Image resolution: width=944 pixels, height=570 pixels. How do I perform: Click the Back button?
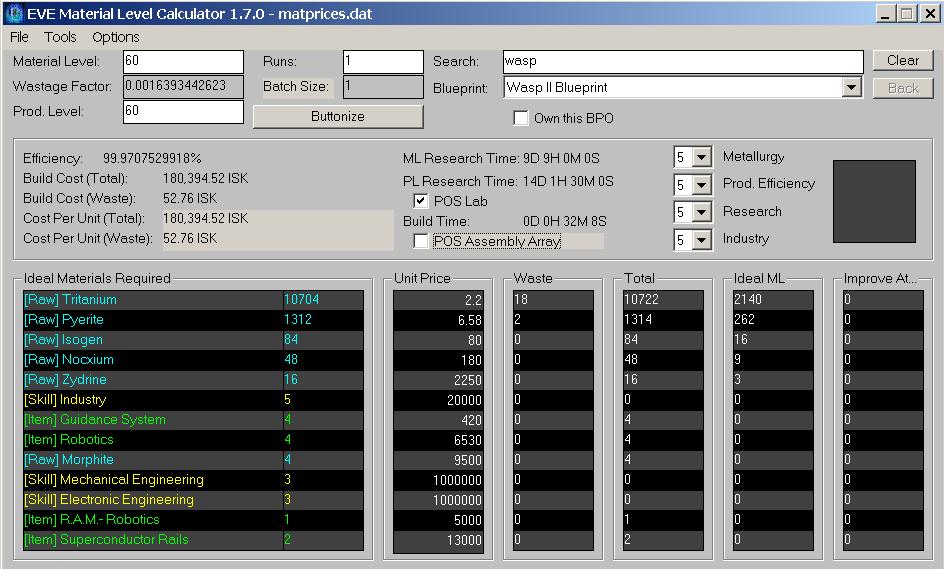coord(903,88)
